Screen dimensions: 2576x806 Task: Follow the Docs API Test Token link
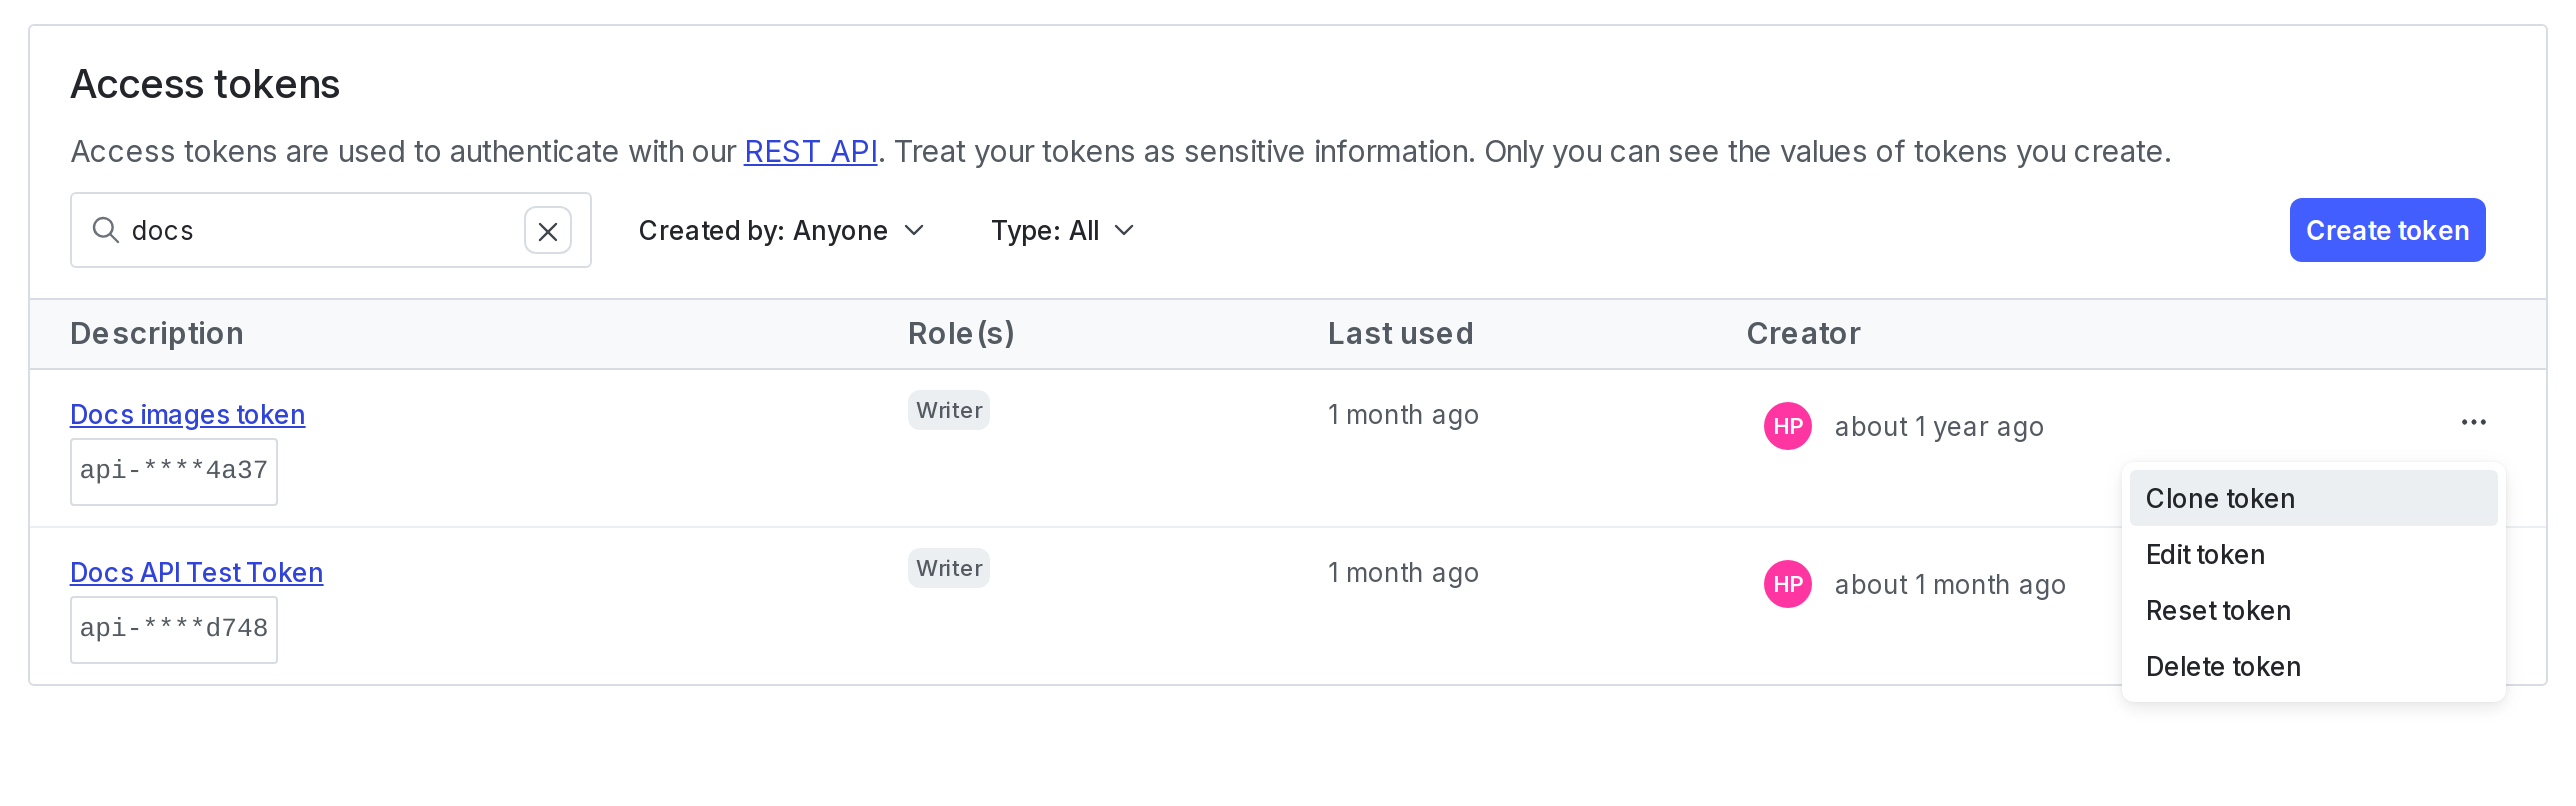(196, 572)
